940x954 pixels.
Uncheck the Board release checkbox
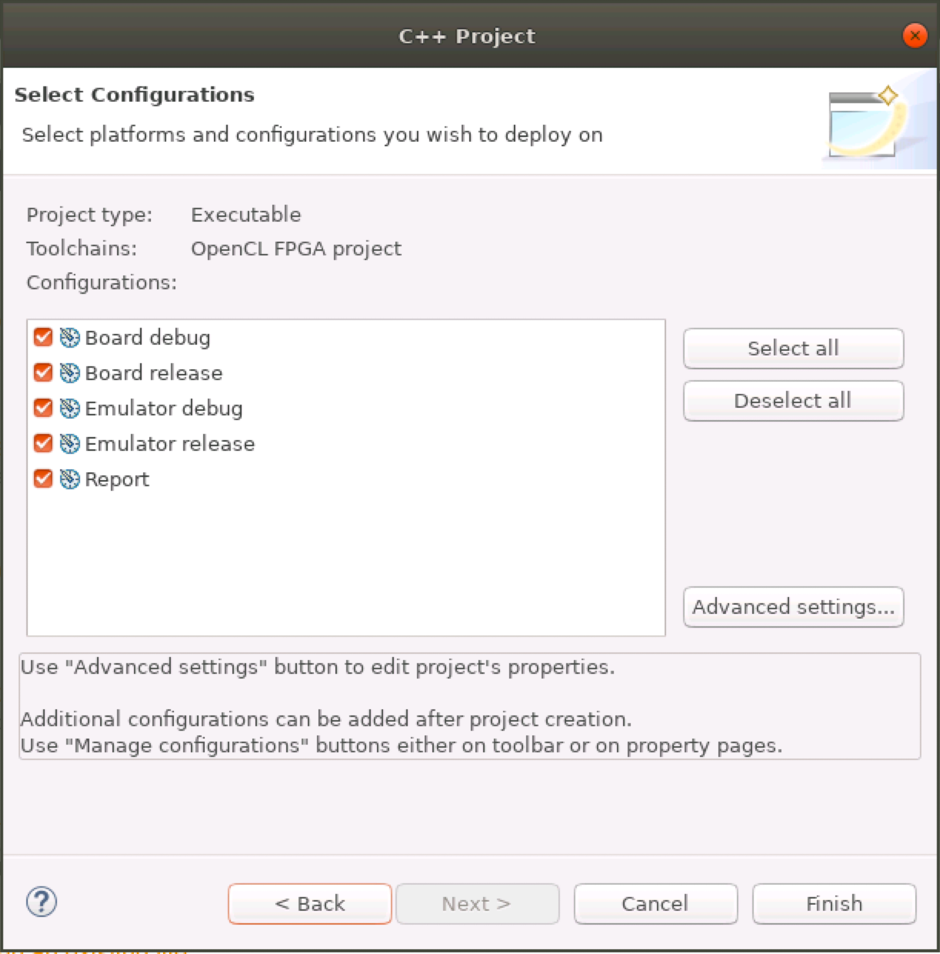[43, 373]
